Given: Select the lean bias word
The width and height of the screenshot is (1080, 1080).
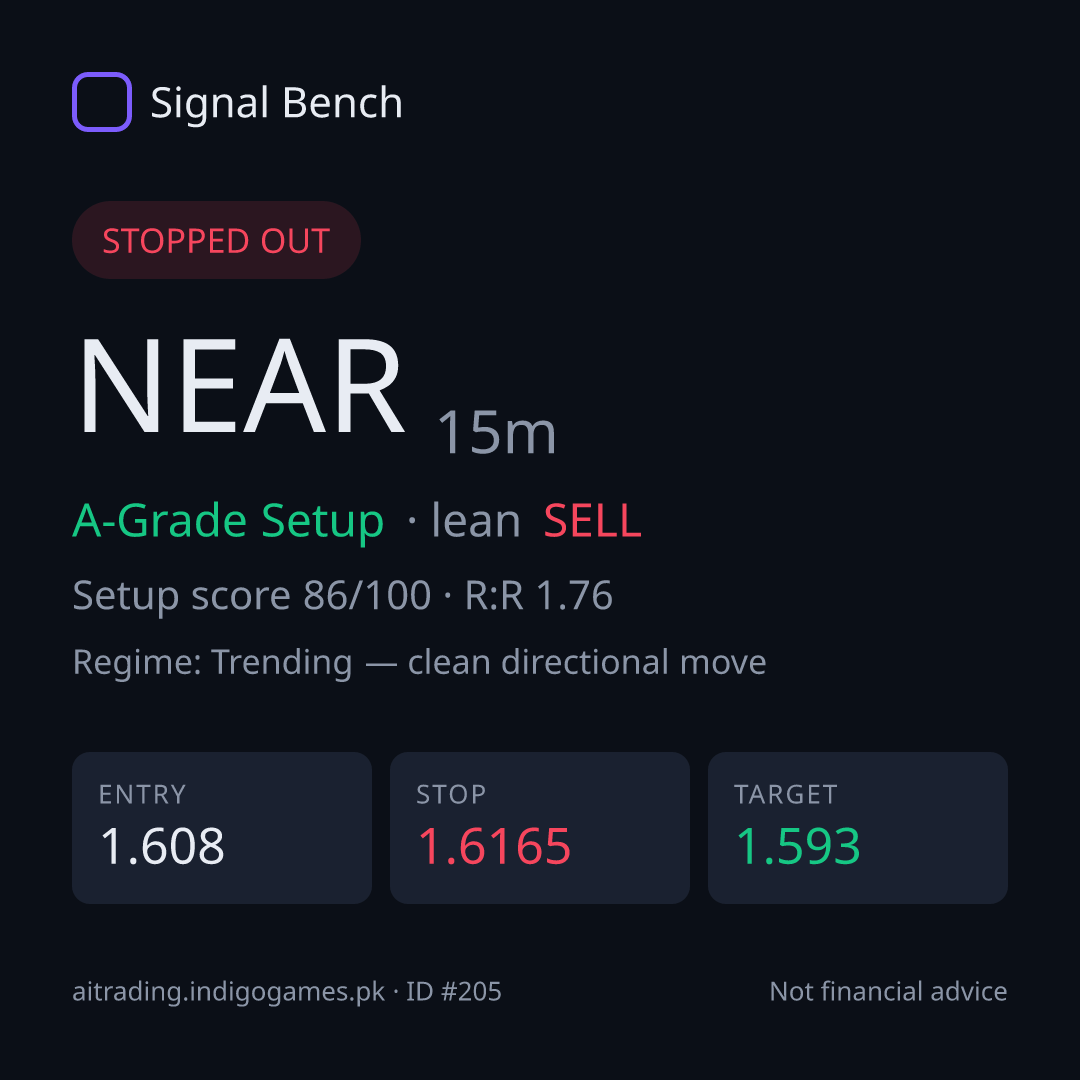Looking at the screenshot, I should click(x=475, y=520).
